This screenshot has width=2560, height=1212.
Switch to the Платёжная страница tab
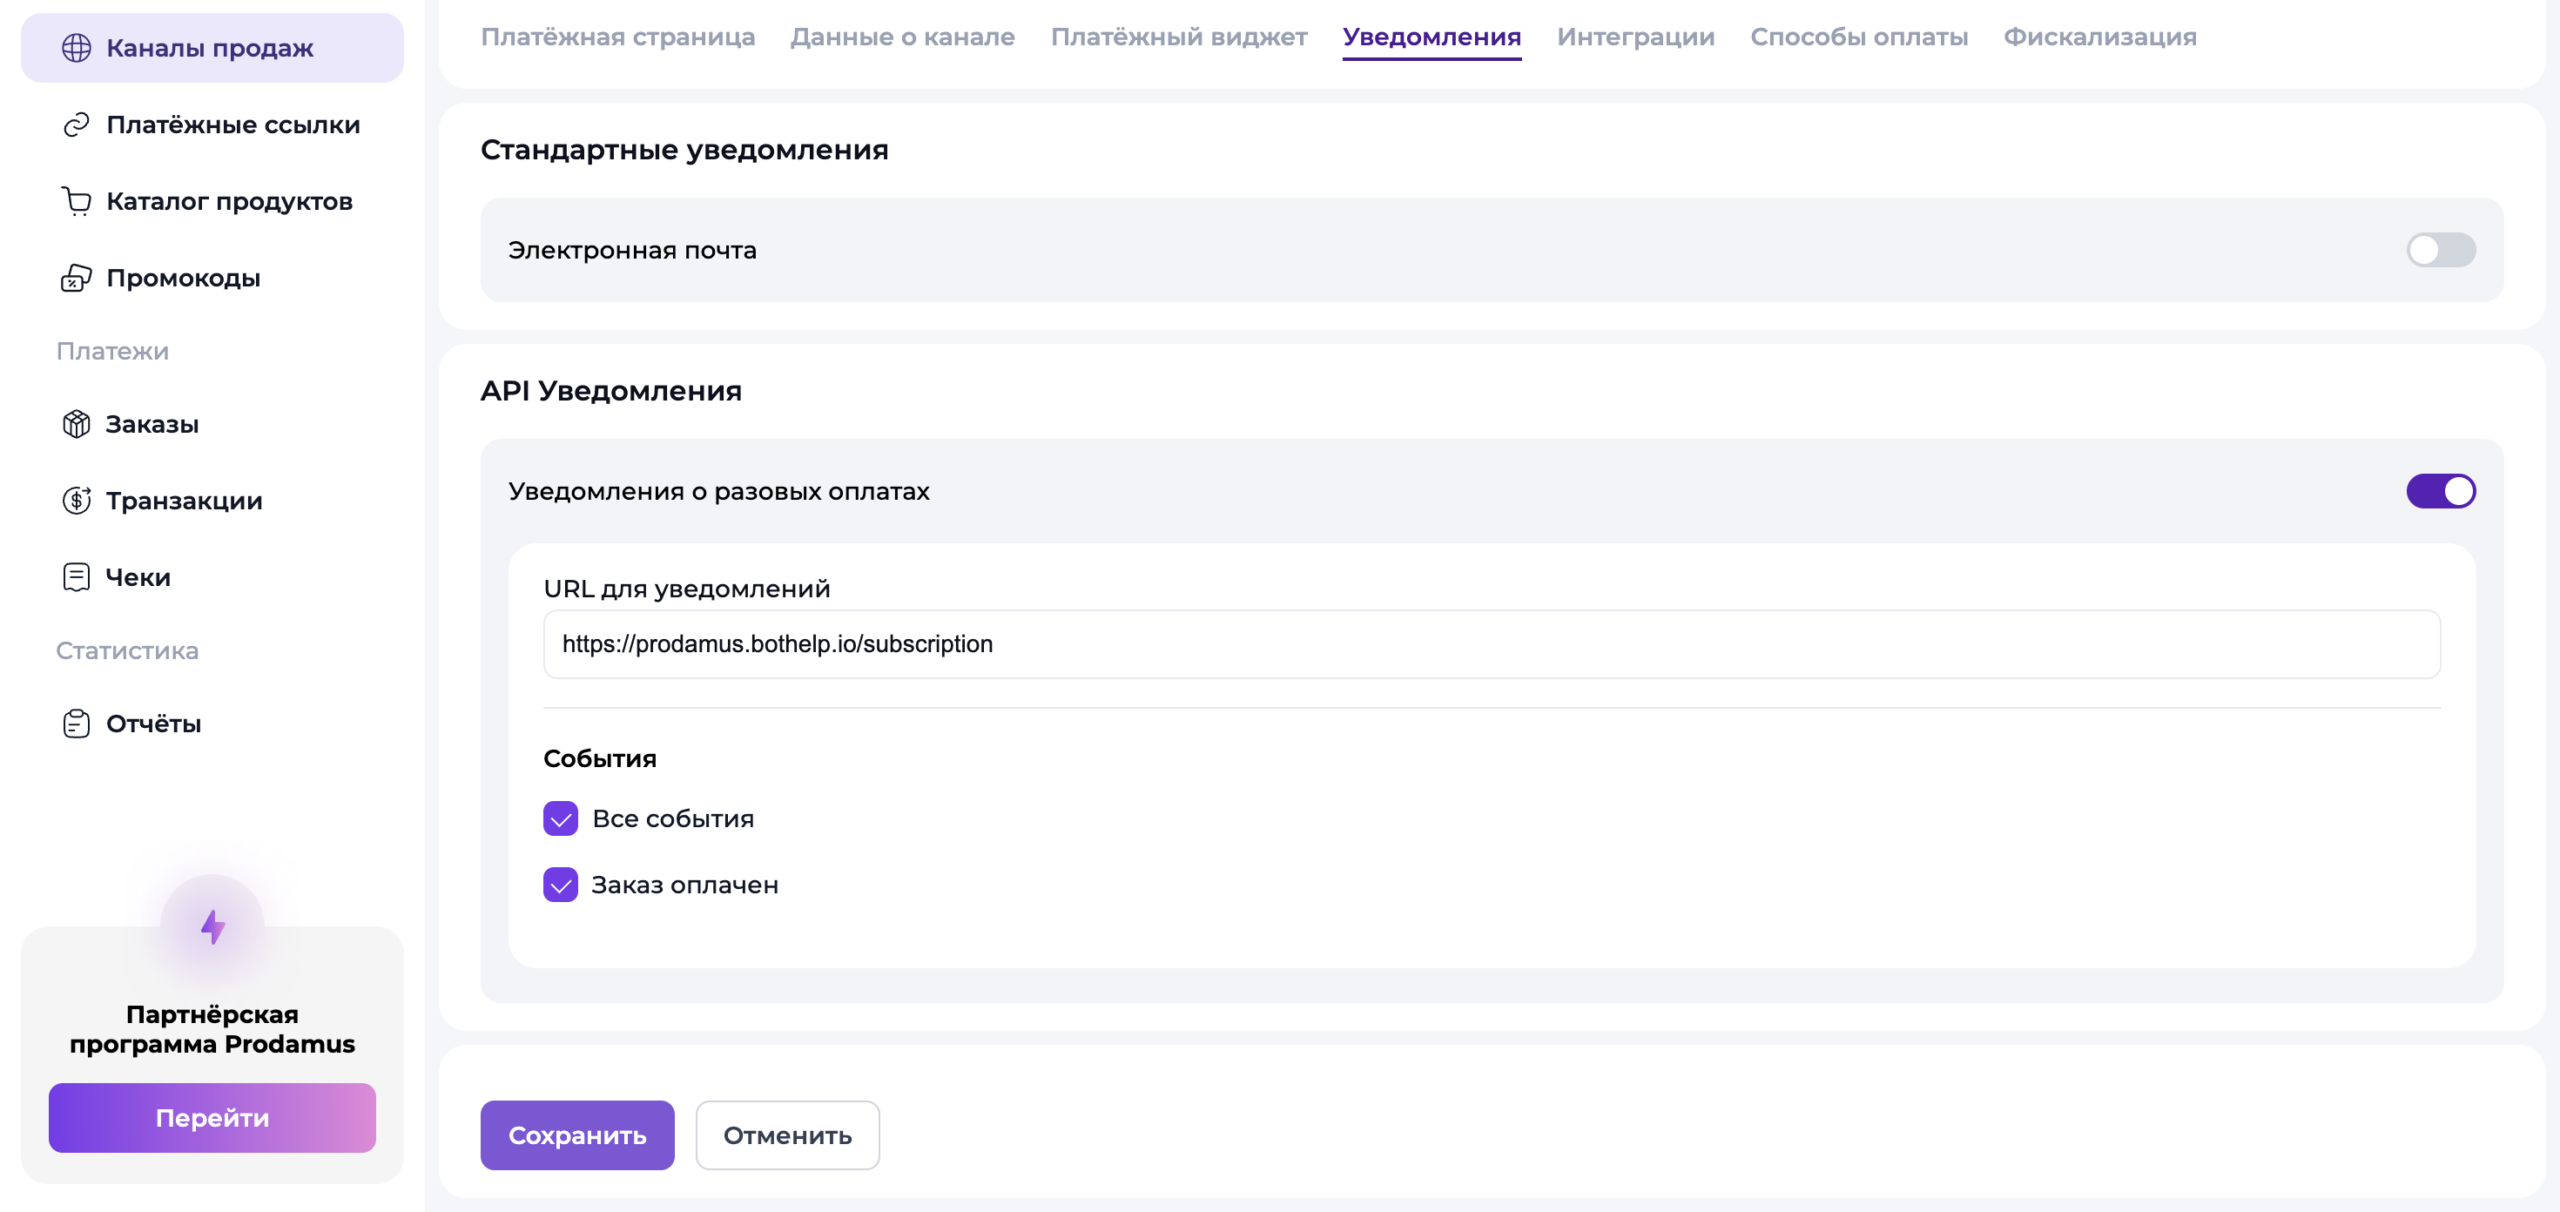coord(618,37)
